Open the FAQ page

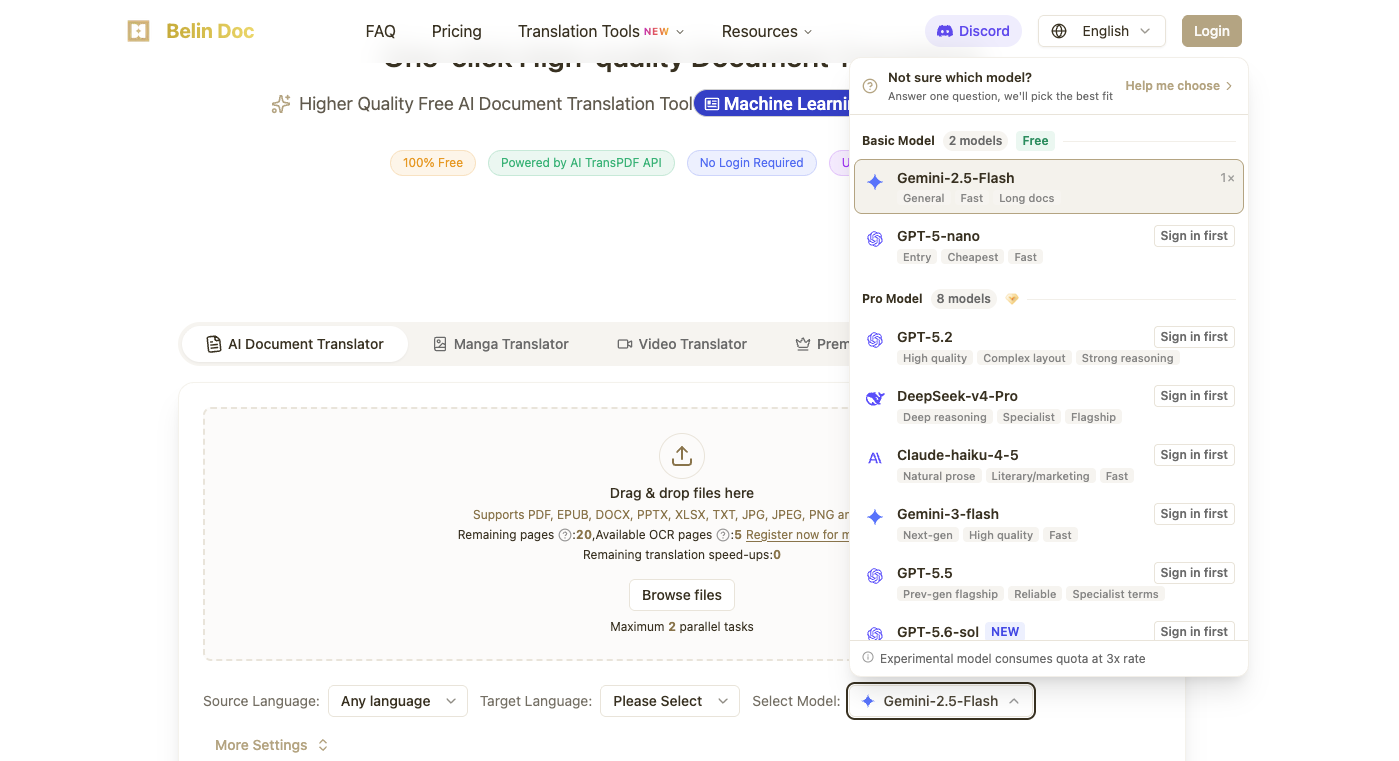(x=381, y=31)
